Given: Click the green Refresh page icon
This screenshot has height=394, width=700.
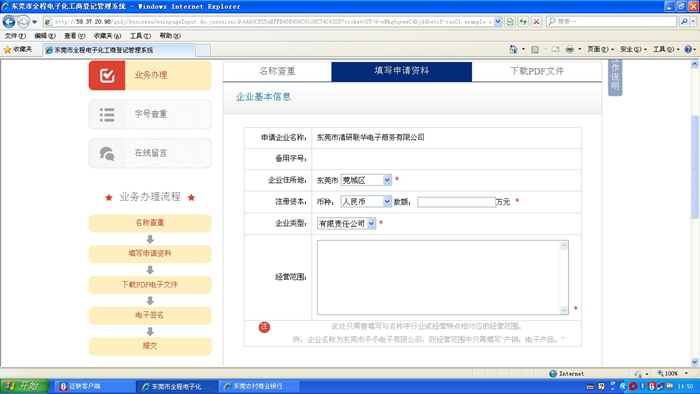Looking at the screenshot, I should (523, 21).
